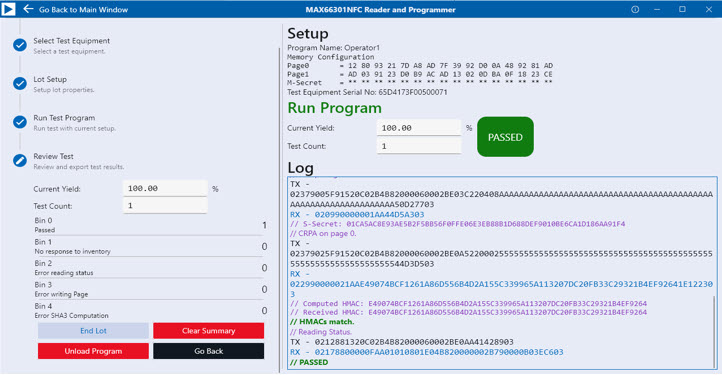Click 'RX - 020990000001AA44D5A303' log line
Image resolution: width=722 pixels, height=375 pixels.
(357, 214)
